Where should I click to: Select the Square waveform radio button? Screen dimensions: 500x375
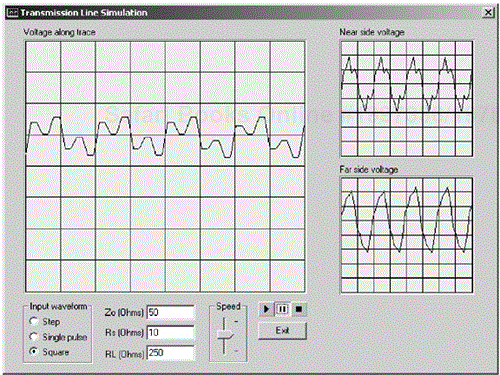coord(33,352)
